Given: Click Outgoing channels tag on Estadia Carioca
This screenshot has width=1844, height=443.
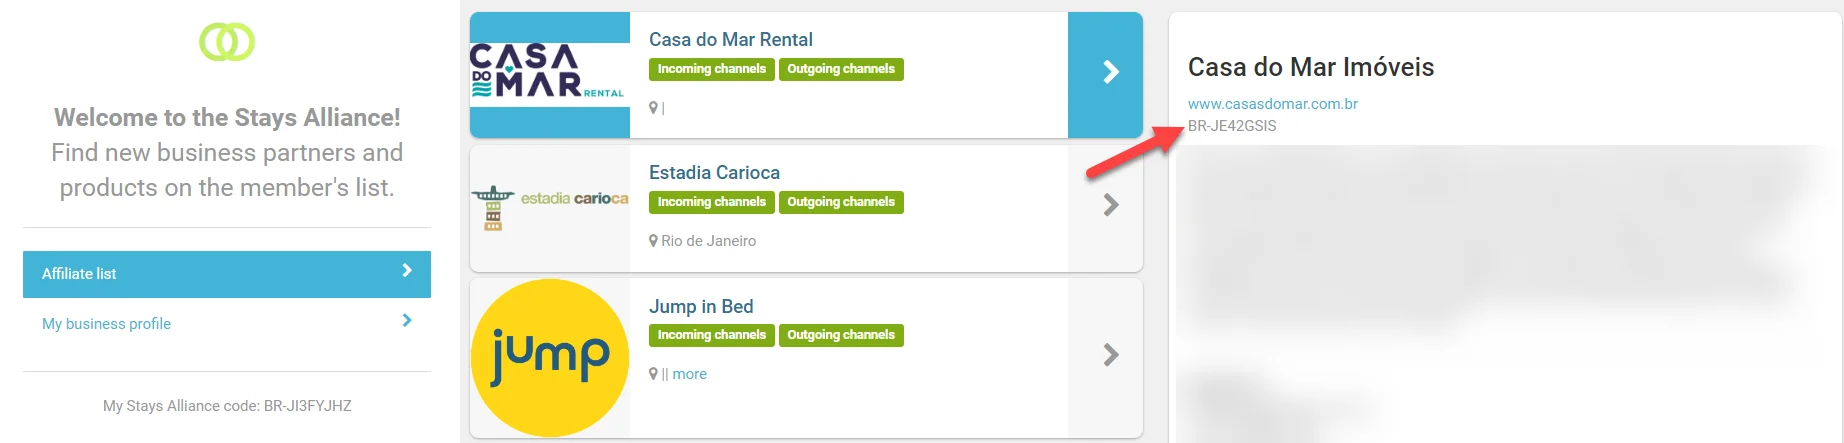Looking at the screenshot, I should click(840, 202).
